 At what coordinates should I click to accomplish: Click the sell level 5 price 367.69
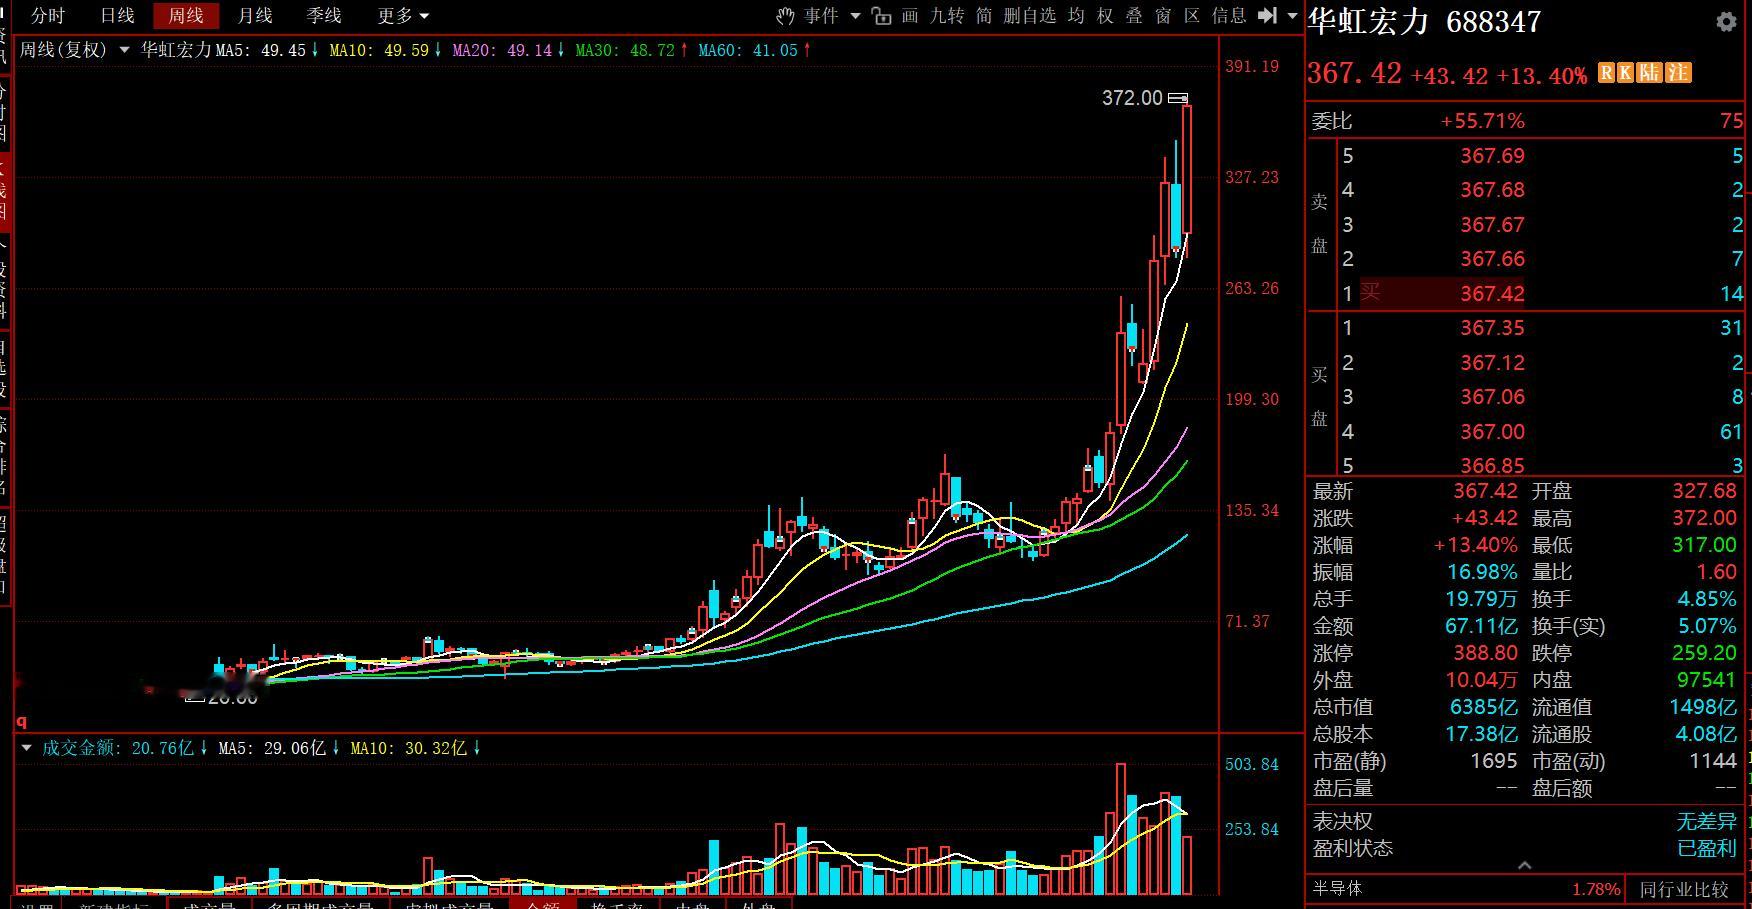click(1492, 156)
